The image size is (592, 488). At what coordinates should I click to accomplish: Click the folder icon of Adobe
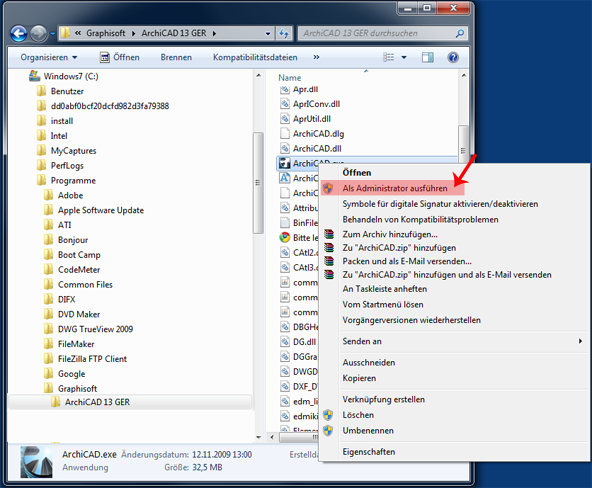tap(48, 195)
